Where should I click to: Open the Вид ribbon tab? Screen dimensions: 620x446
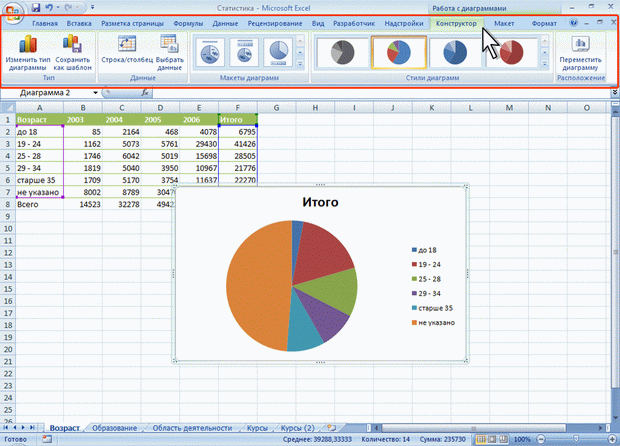(x=318, y=23)
